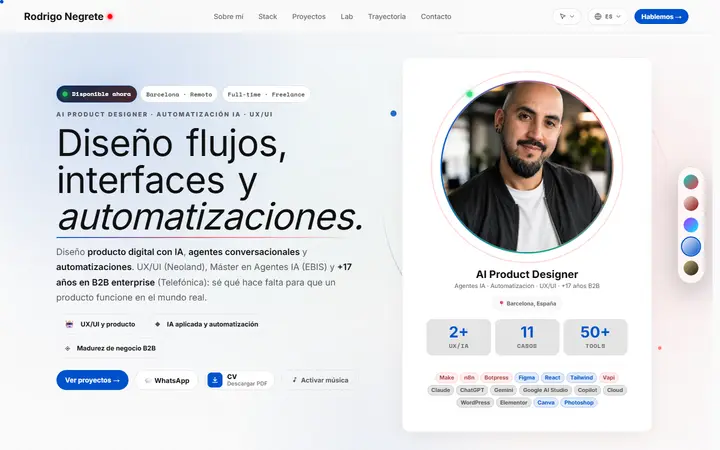This screenshot has height=450, width=720.
Task: Click the Copilot tool tag
Action: (587, 390)
